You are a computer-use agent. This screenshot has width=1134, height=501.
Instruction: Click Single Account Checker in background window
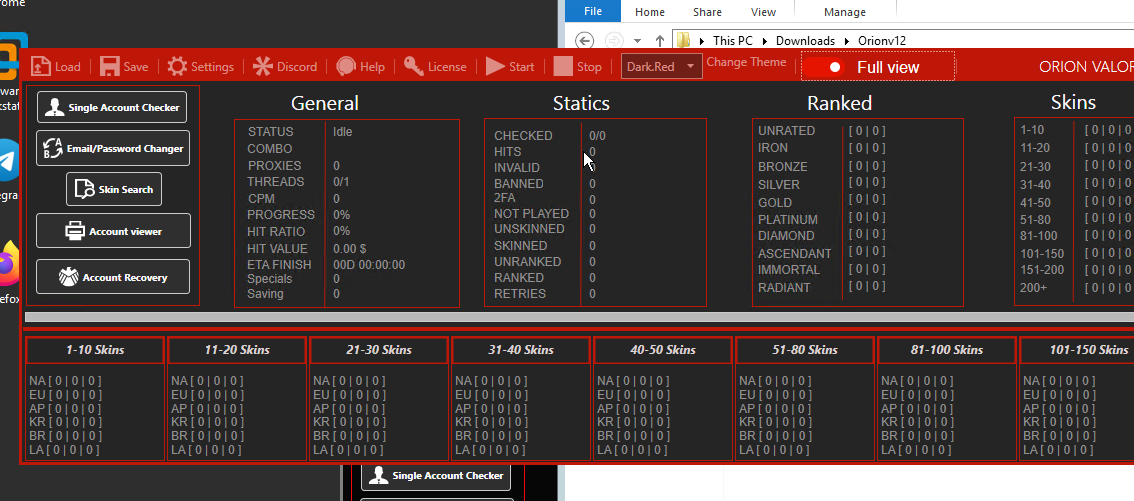pyautogui.click(x=435, y=475)
